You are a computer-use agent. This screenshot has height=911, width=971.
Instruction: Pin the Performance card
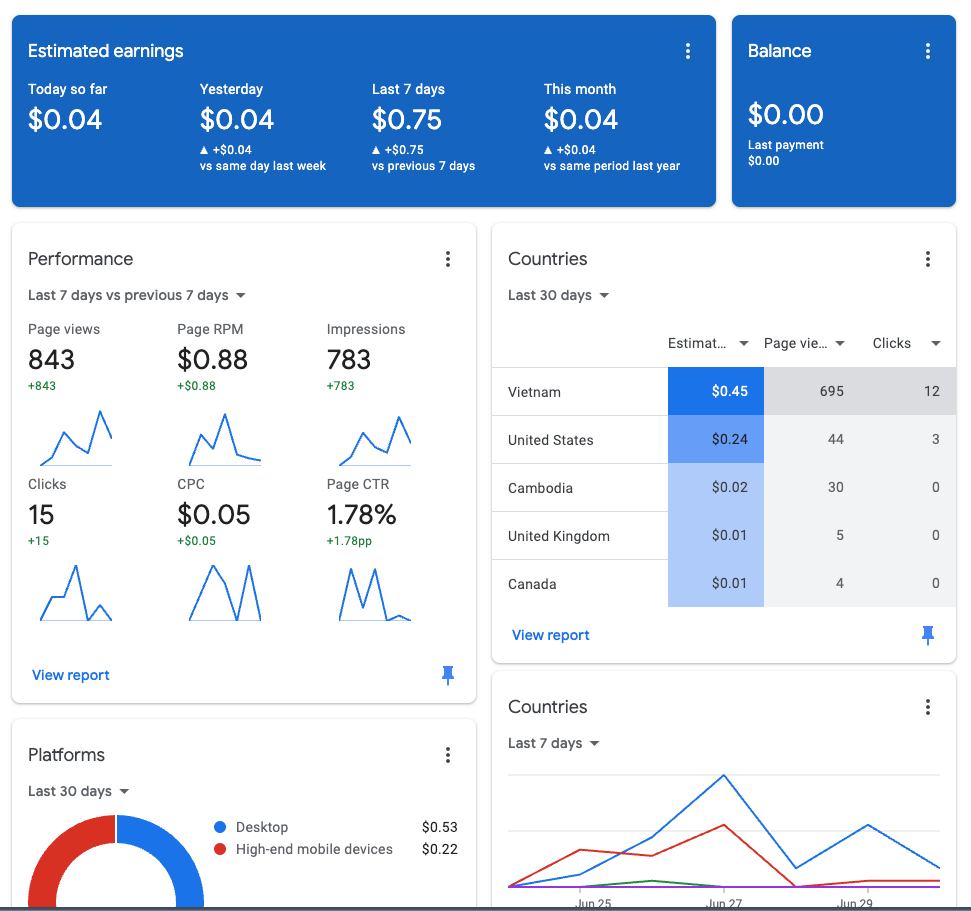point(447,675)
